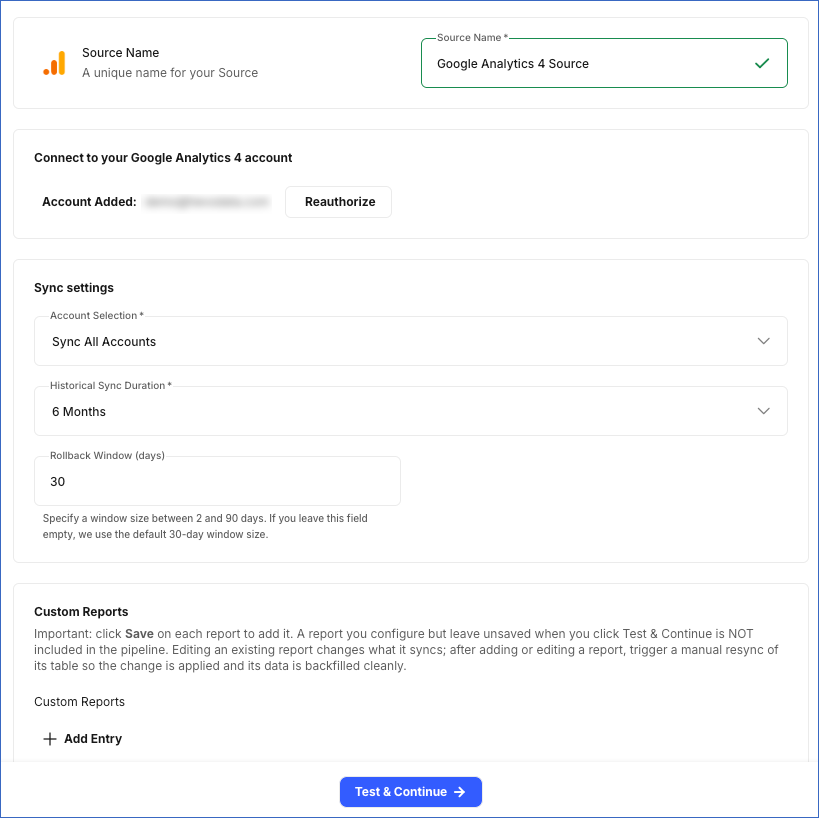Image resolution: width=819 pixels, height=818 pixels.
Task: Focus the Rollback Window days field
Action: pyautogui.click(x=217, y=481)
